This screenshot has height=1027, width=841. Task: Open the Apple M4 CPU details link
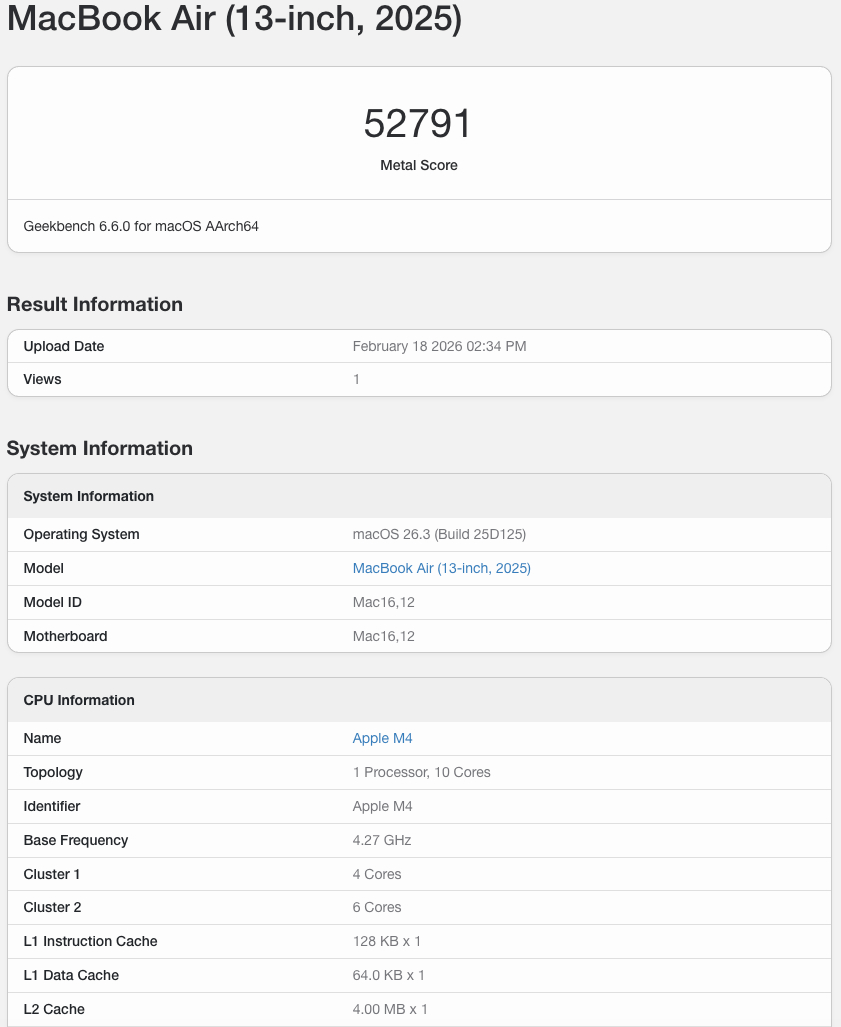tap(382, 738)
